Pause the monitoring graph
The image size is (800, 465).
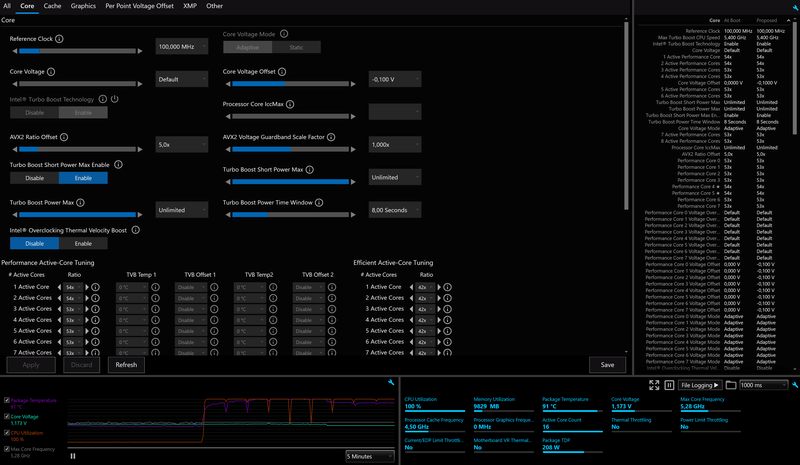tap(73, 456)
